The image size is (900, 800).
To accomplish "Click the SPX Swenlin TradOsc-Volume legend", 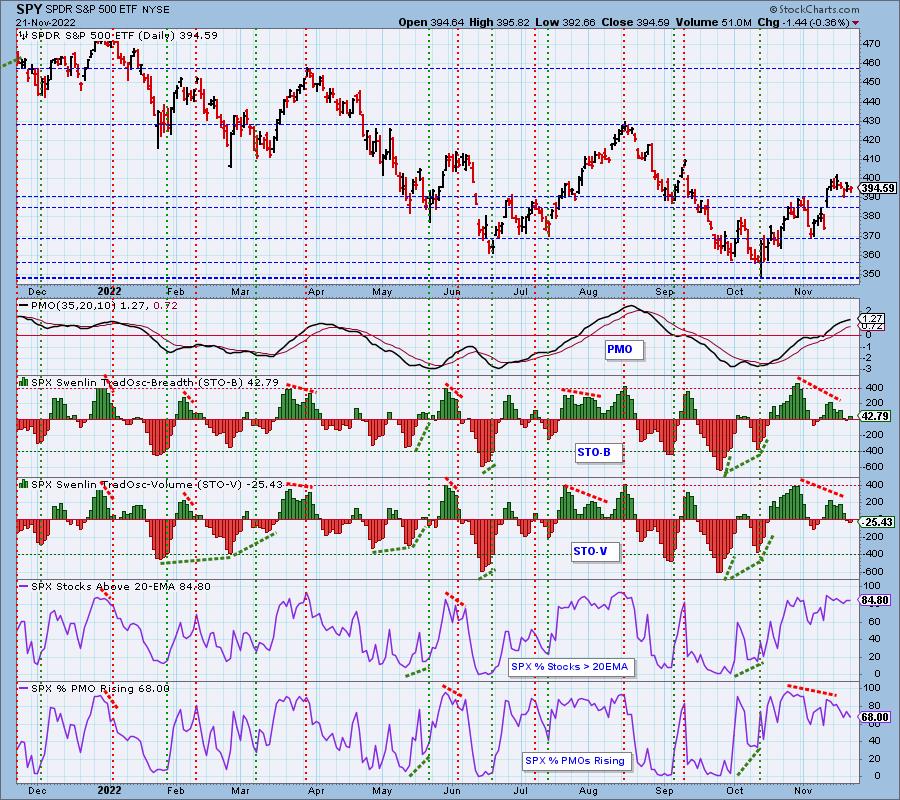I will click(x=157, y=484).
